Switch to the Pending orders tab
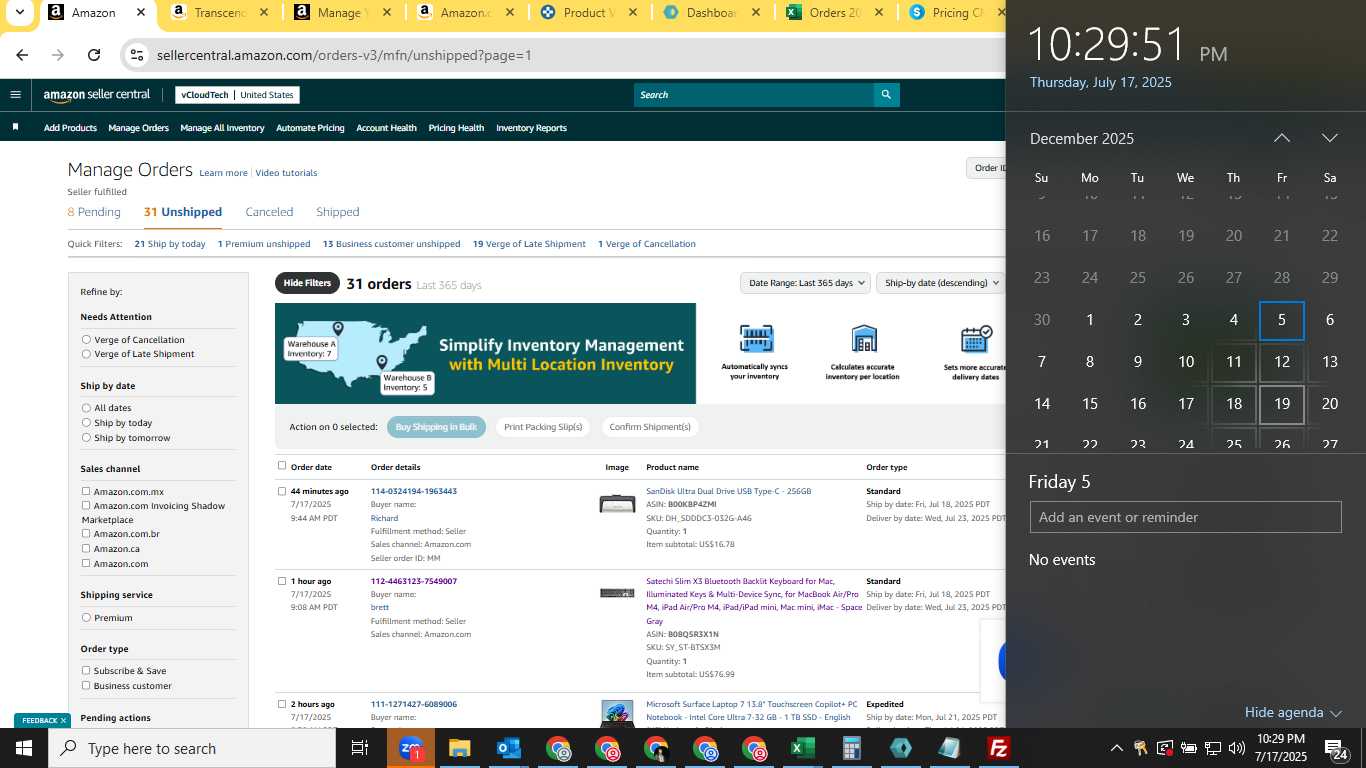Screen dimensions: 1366x768 (94, 212)
